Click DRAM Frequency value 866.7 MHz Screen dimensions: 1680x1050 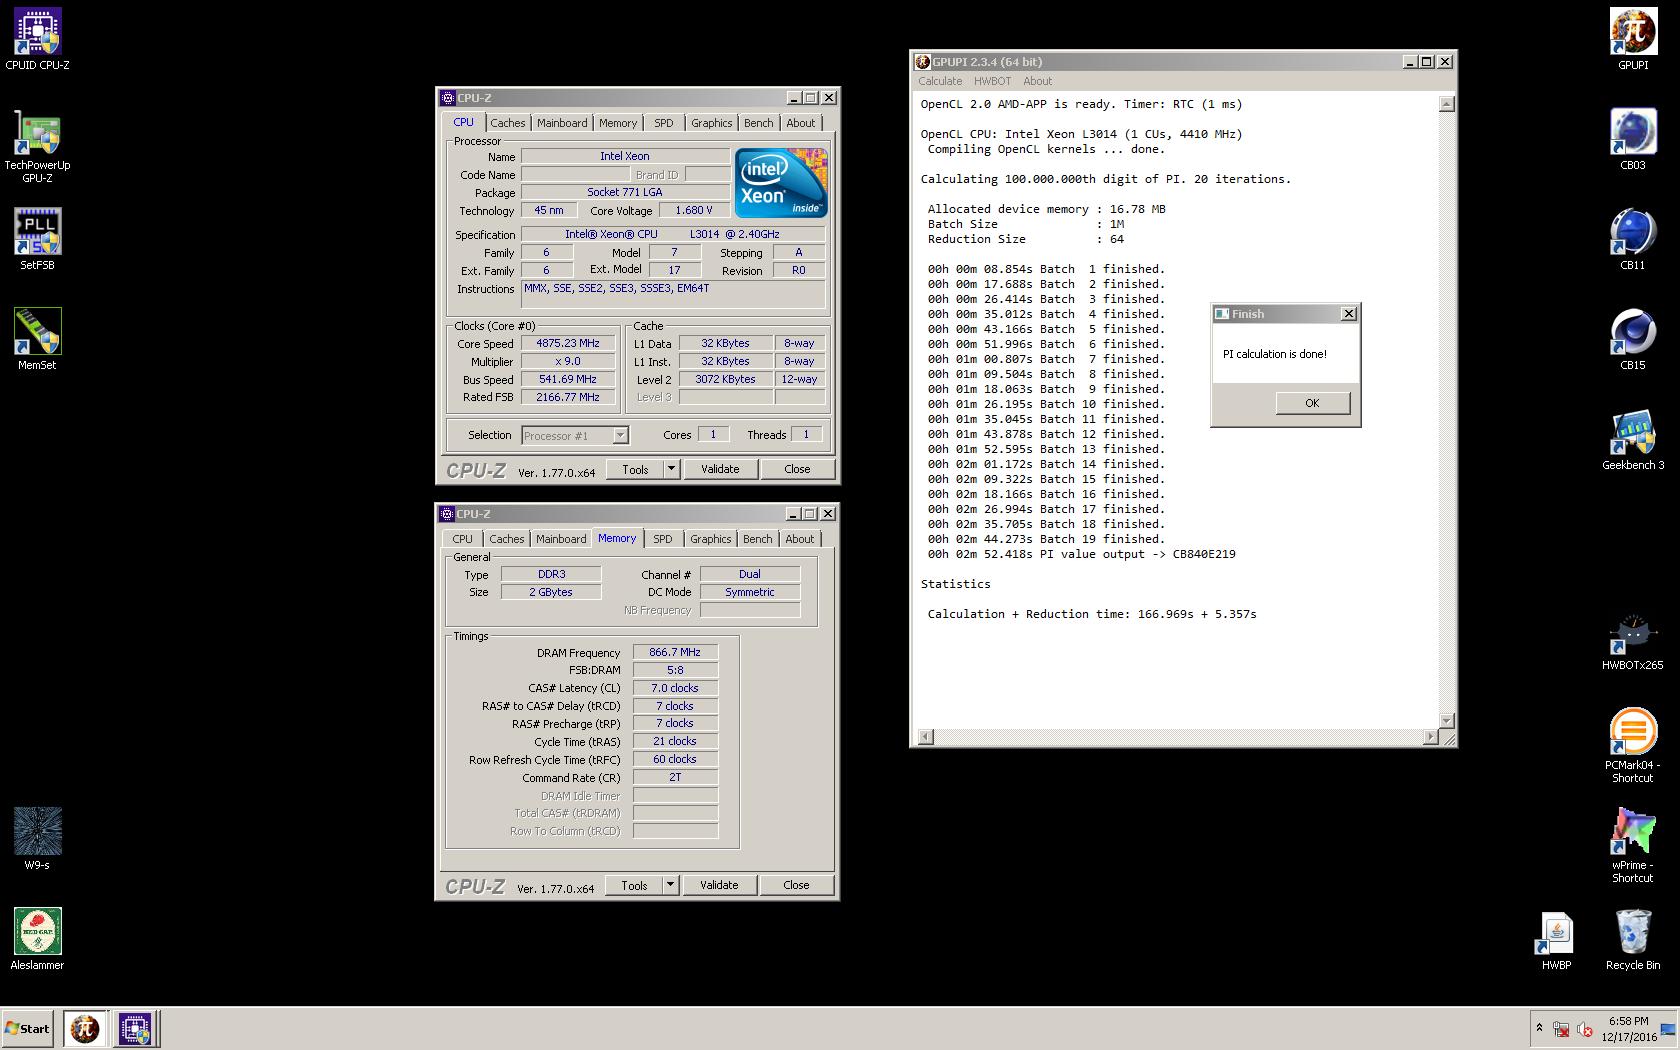[675, 652]
